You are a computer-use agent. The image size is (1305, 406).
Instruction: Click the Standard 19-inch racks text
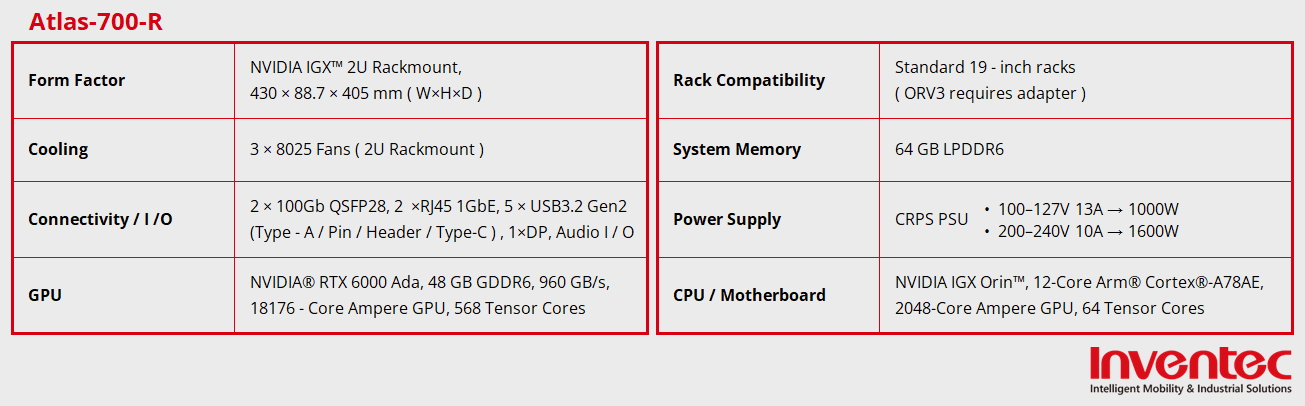(x=985, y=68)
